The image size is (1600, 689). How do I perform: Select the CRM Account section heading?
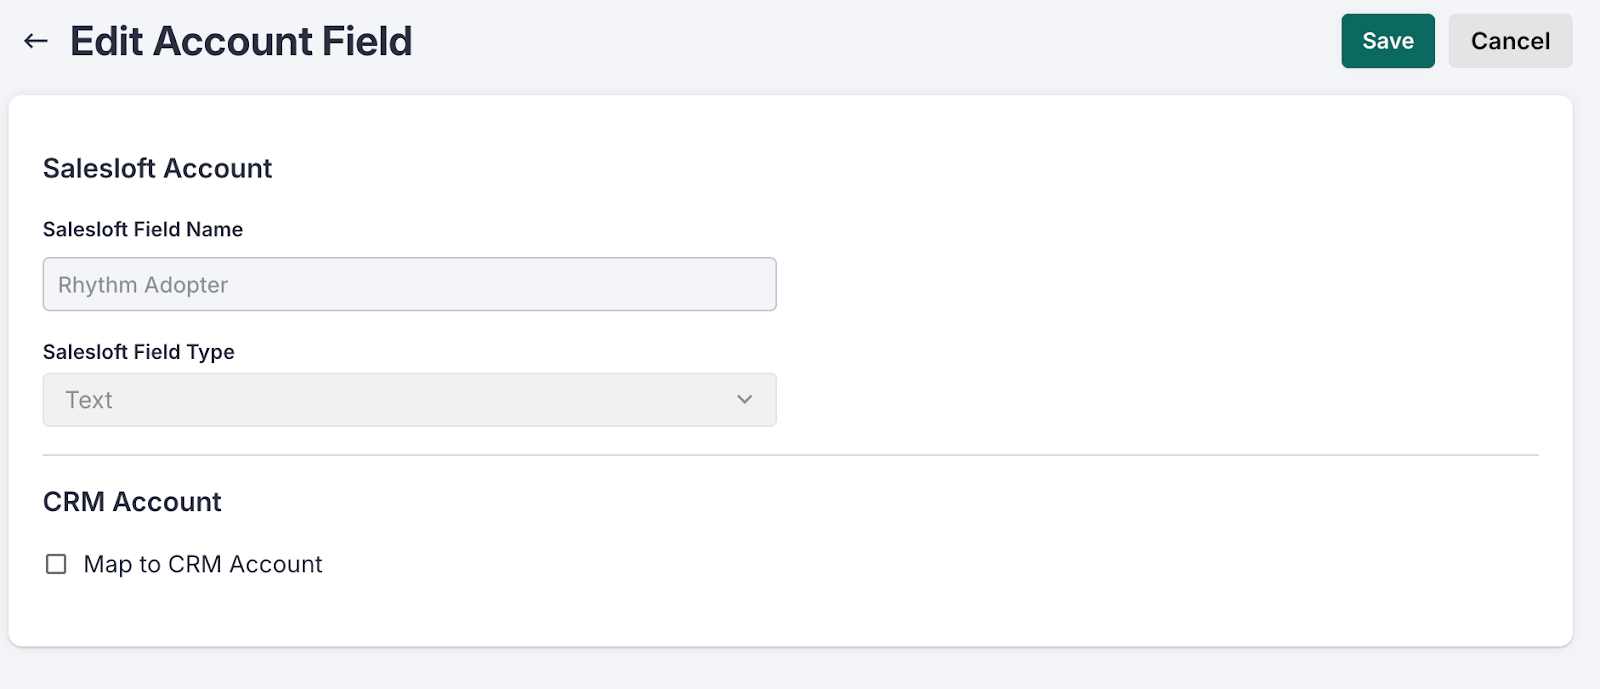(131, 502)
